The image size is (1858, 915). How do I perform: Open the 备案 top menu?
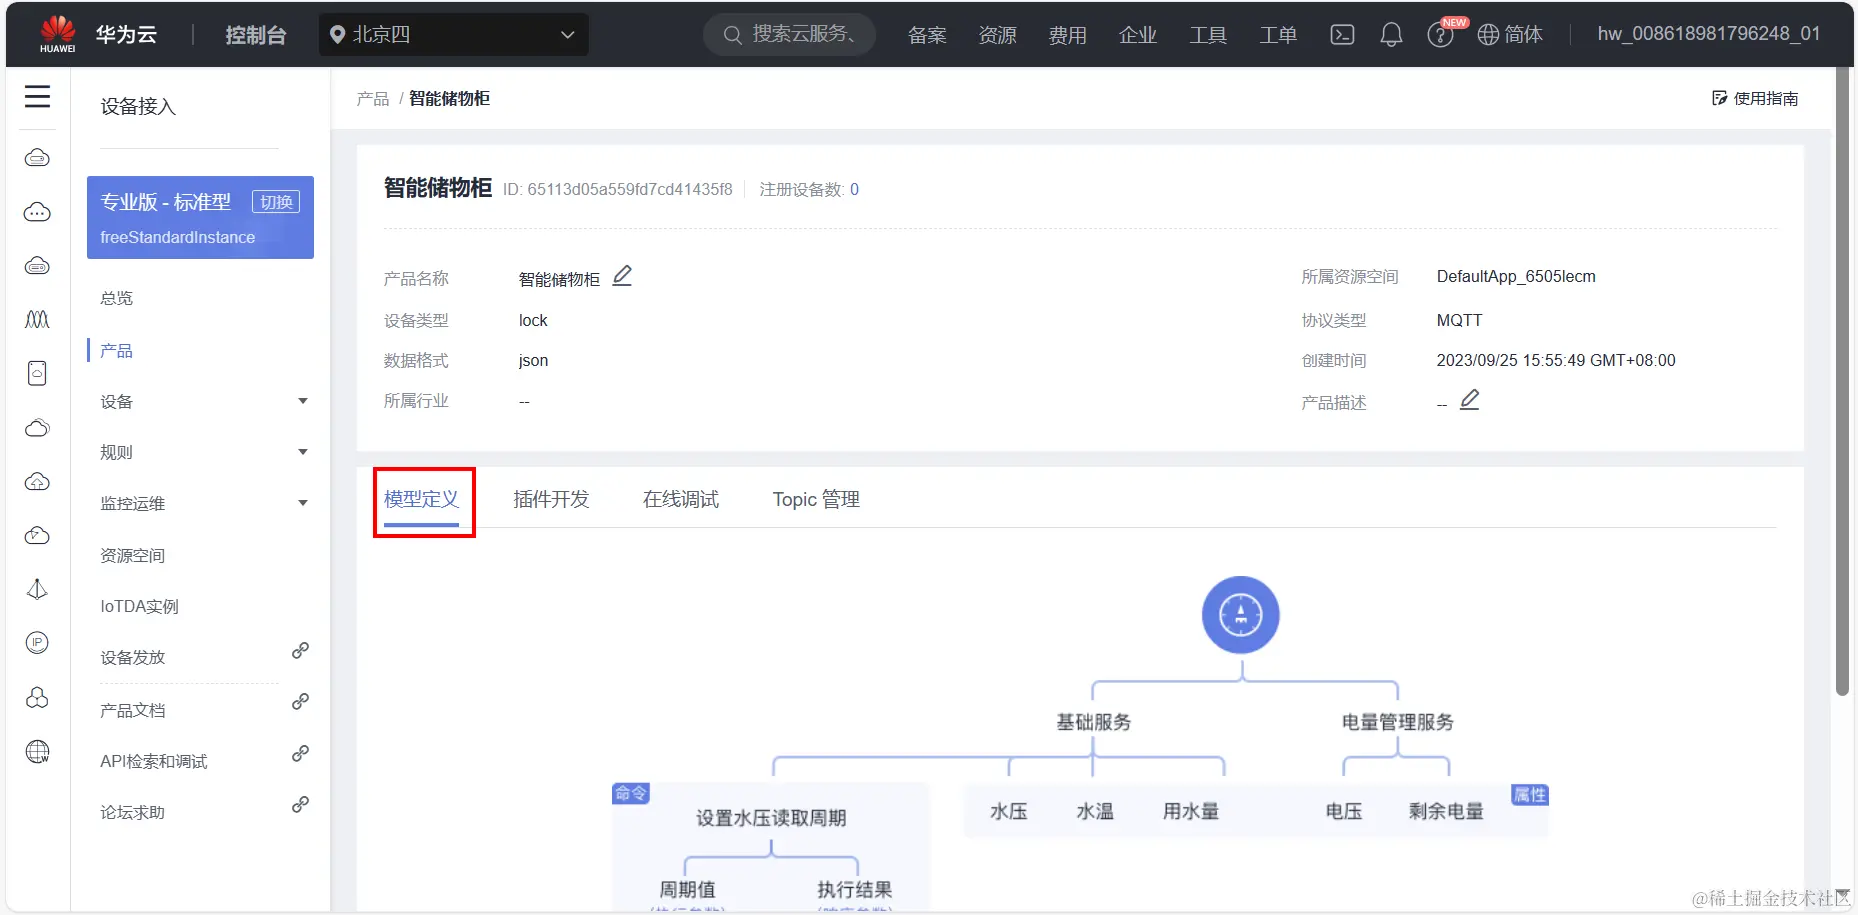(927, 35)
